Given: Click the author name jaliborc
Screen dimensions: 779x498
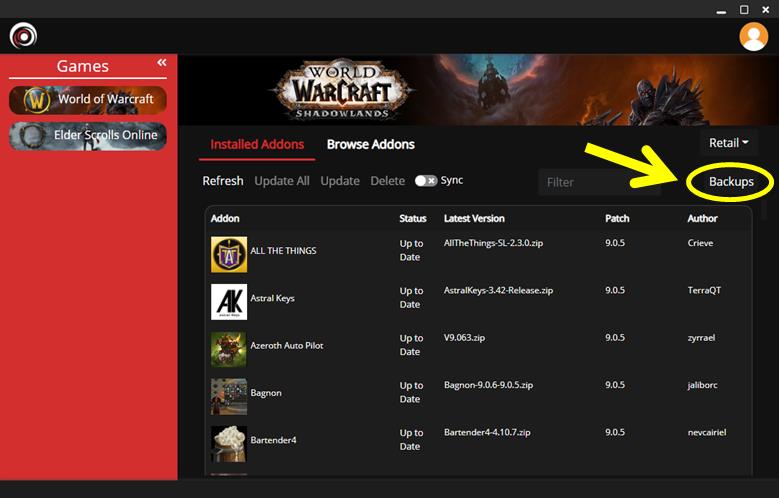Looking at the screenshot, I should 702,385.
